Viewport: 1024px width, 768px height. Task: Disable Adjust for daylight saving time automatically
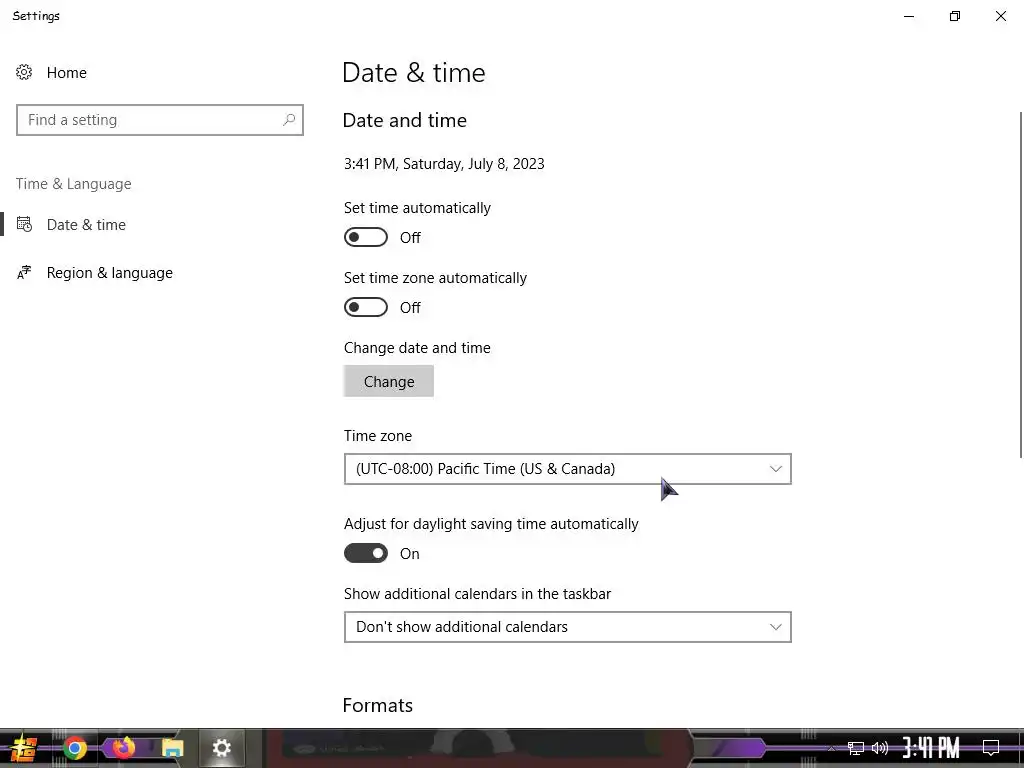tap(366, 553)
